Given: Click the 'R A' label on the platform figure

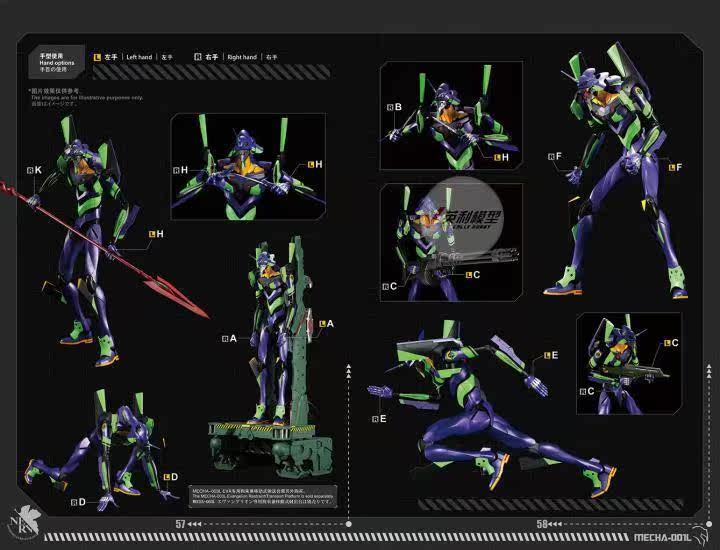Looking at the screenshot, I should click(229, 339).
